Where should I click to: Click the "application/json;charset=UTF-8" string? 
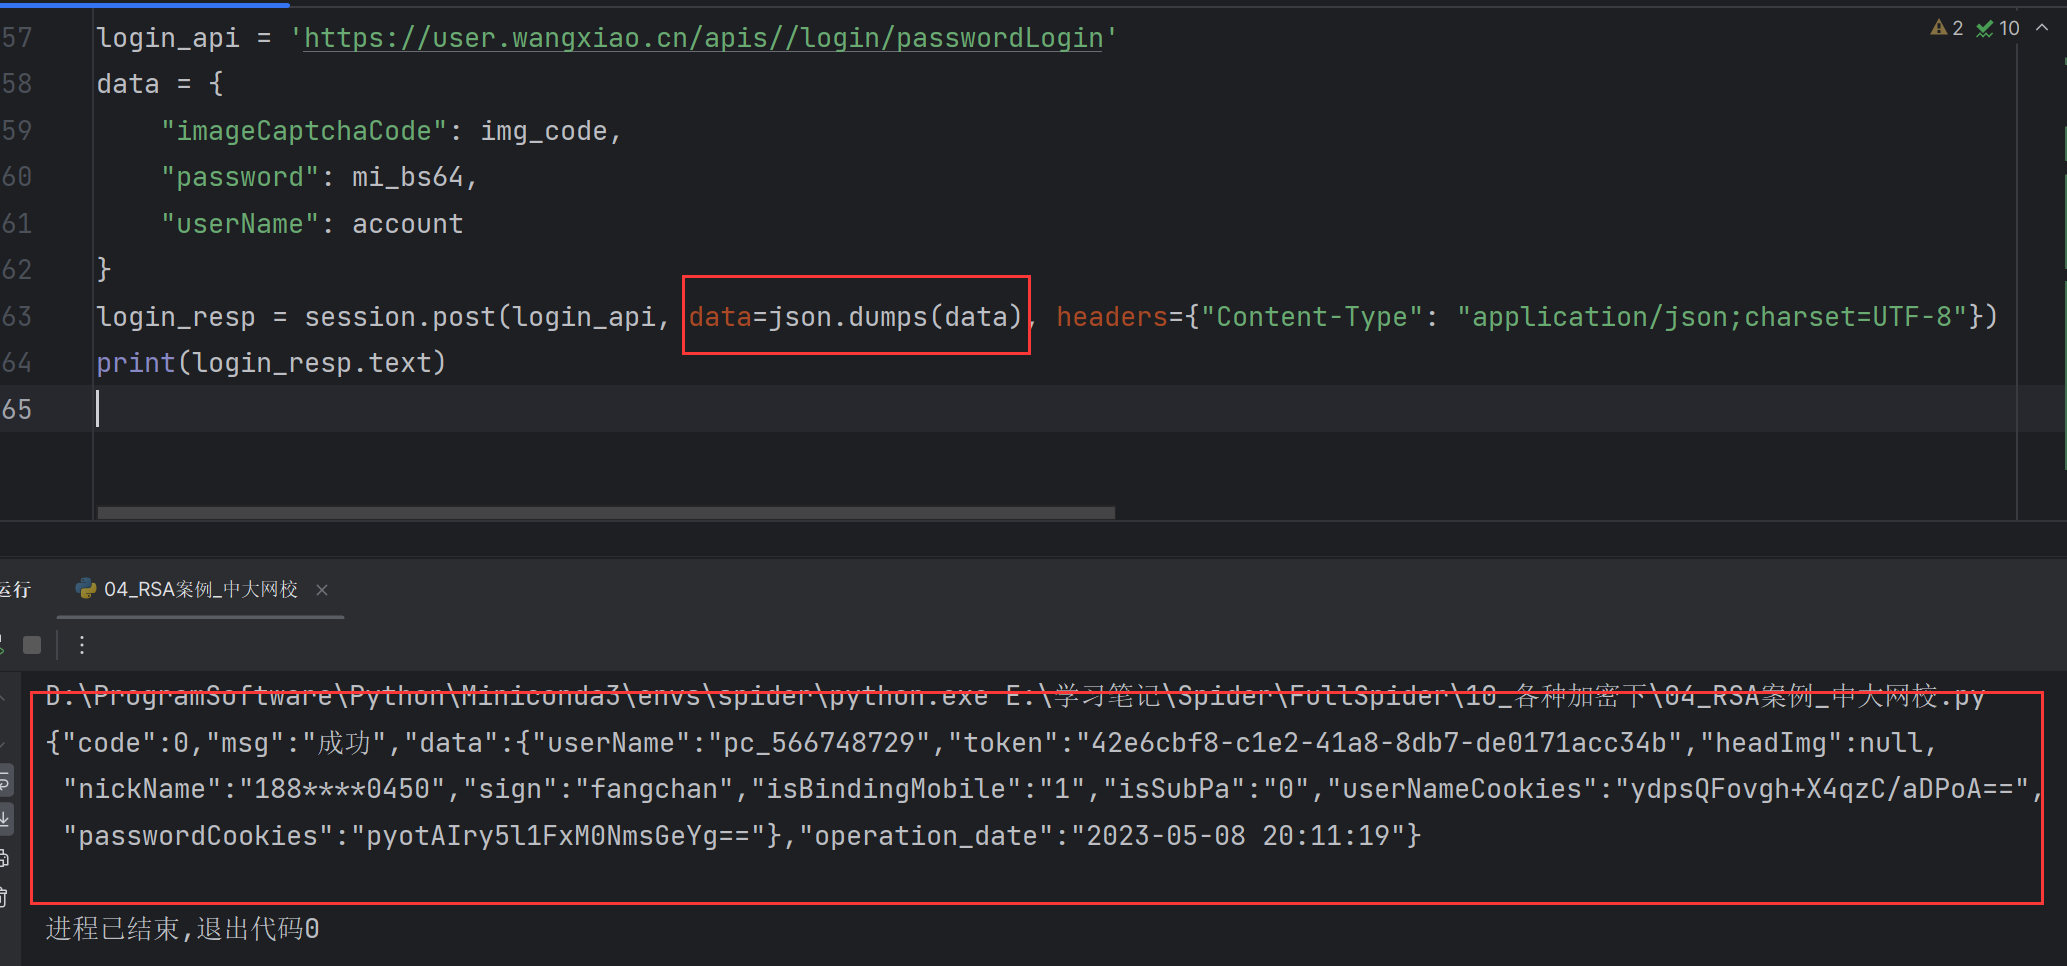[1712, 317]
